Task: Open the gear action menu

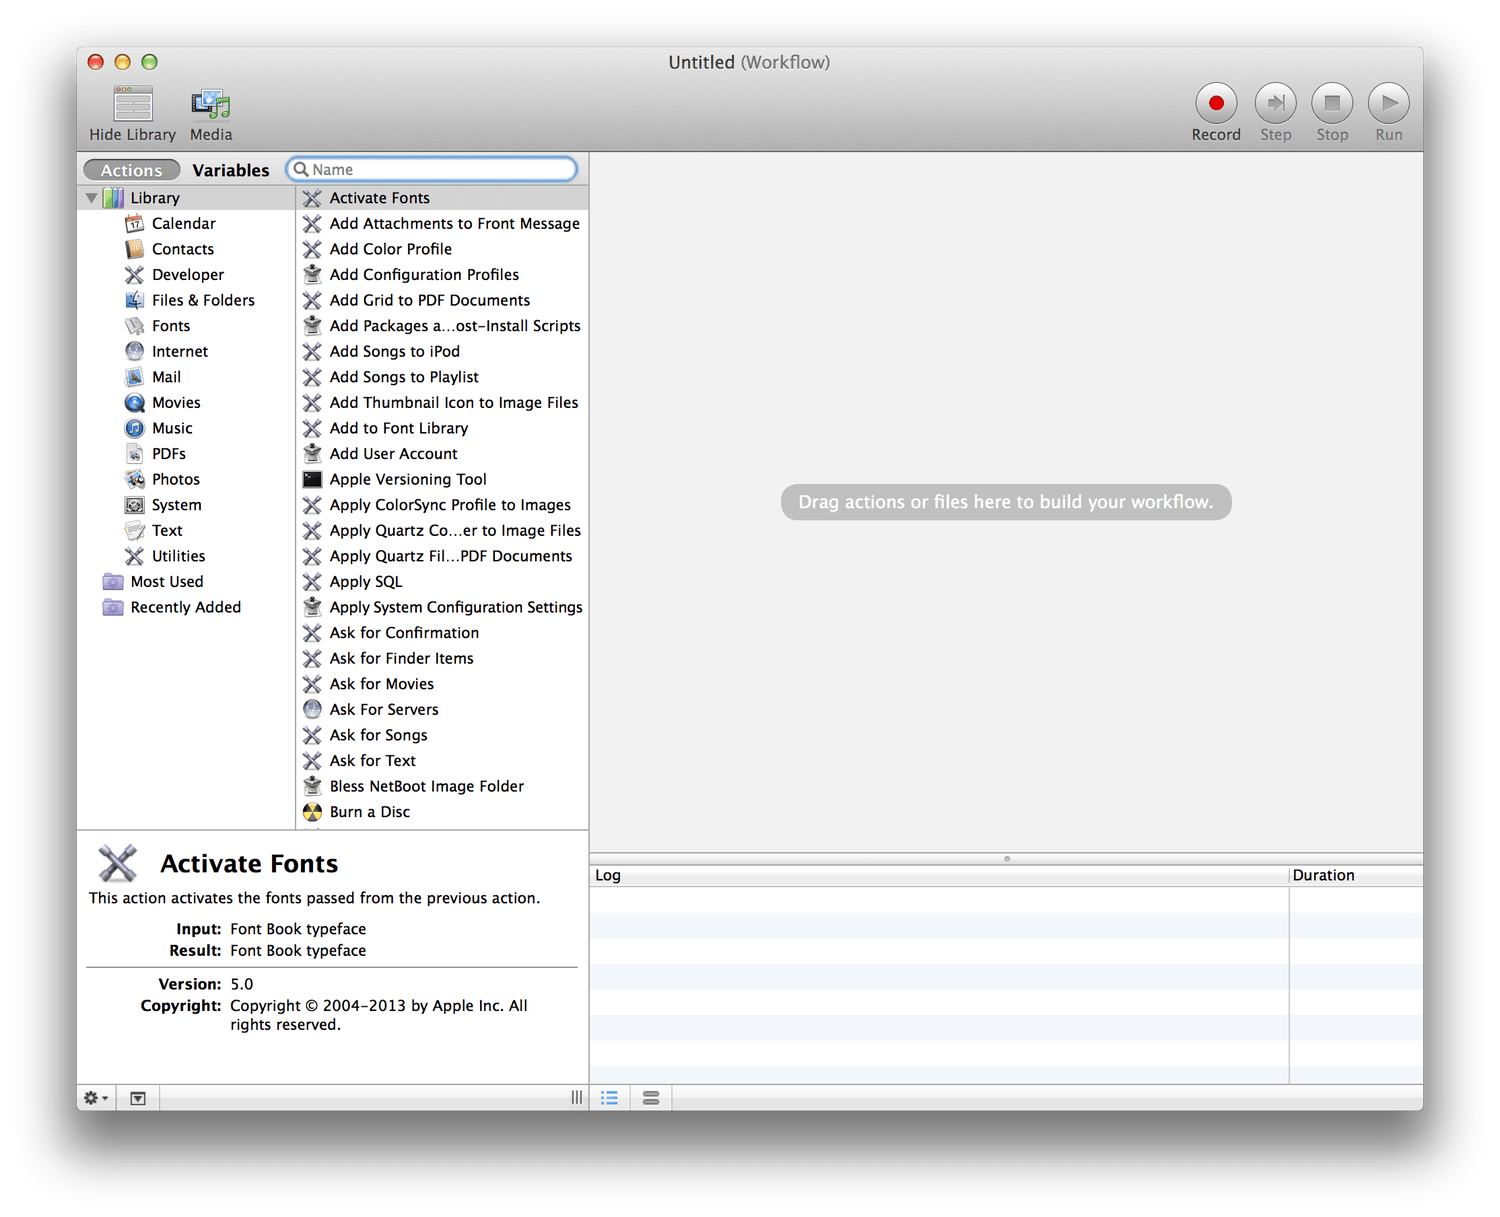Action: (x=96, y=1098)
